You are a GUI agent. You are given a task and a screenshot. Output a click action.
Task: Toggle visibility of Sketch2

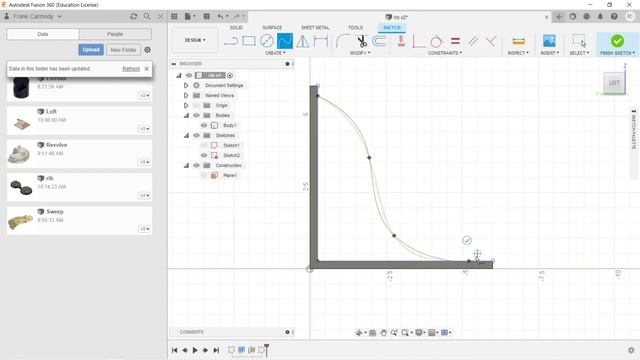[x=204, y=156]
